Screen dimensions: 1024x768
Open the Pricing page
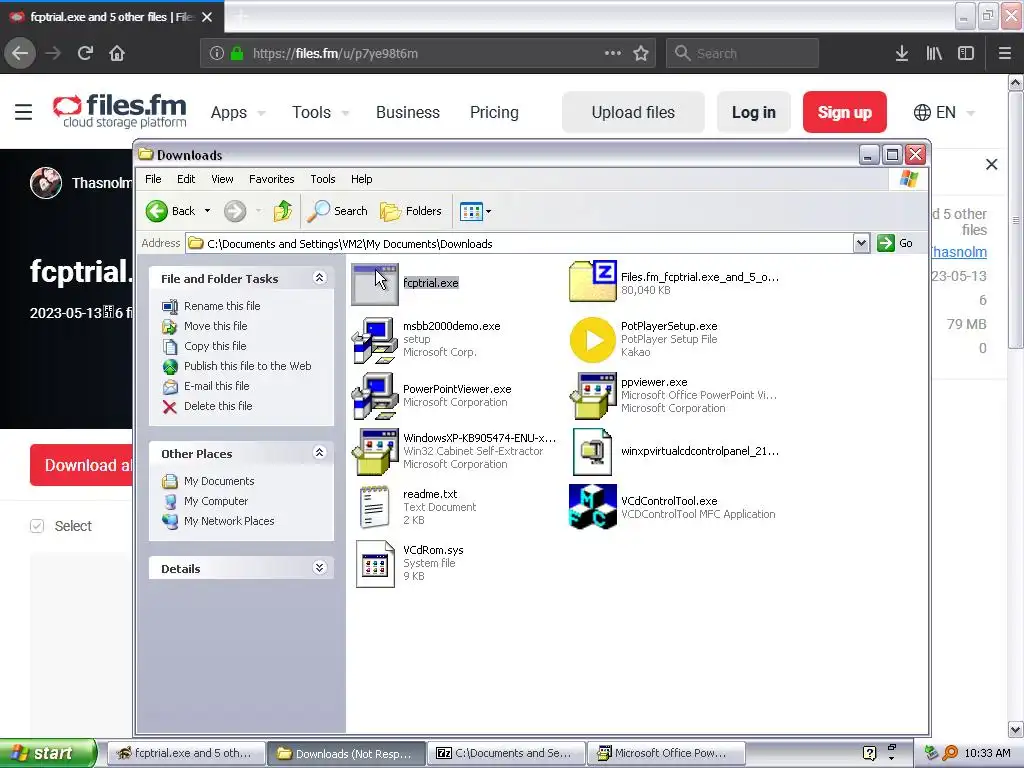(494, 112)
